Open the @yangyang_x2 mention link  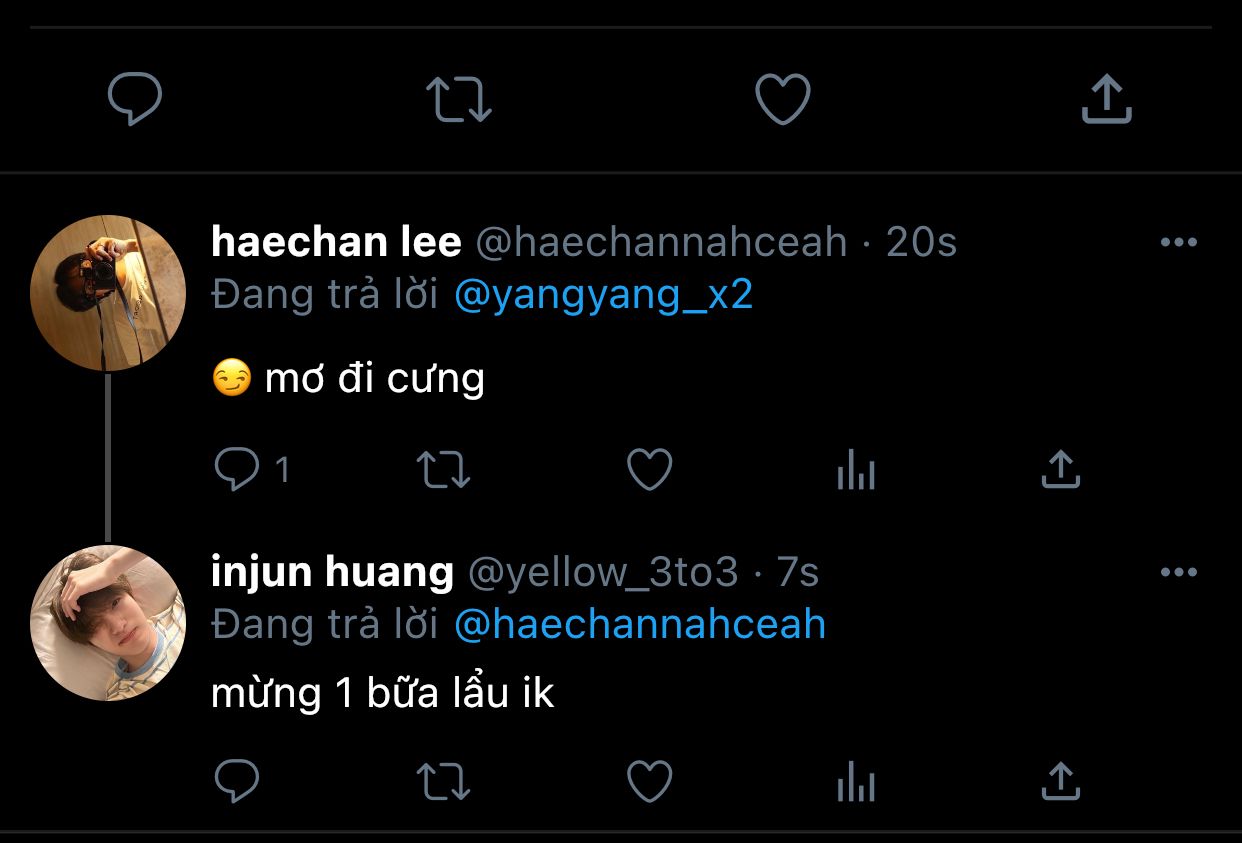pyautogui.click(x=603, y=296)
